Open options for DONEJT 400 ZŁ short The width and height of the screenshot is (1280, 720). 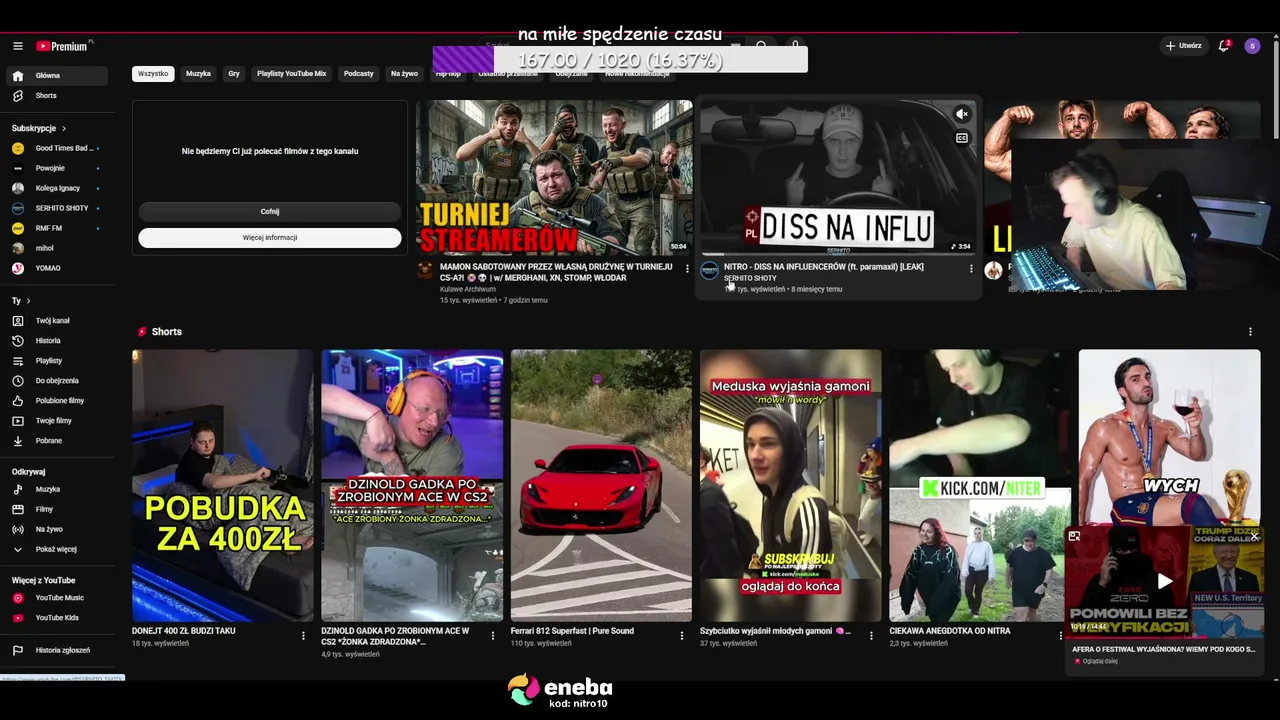[x=303, y=635]
